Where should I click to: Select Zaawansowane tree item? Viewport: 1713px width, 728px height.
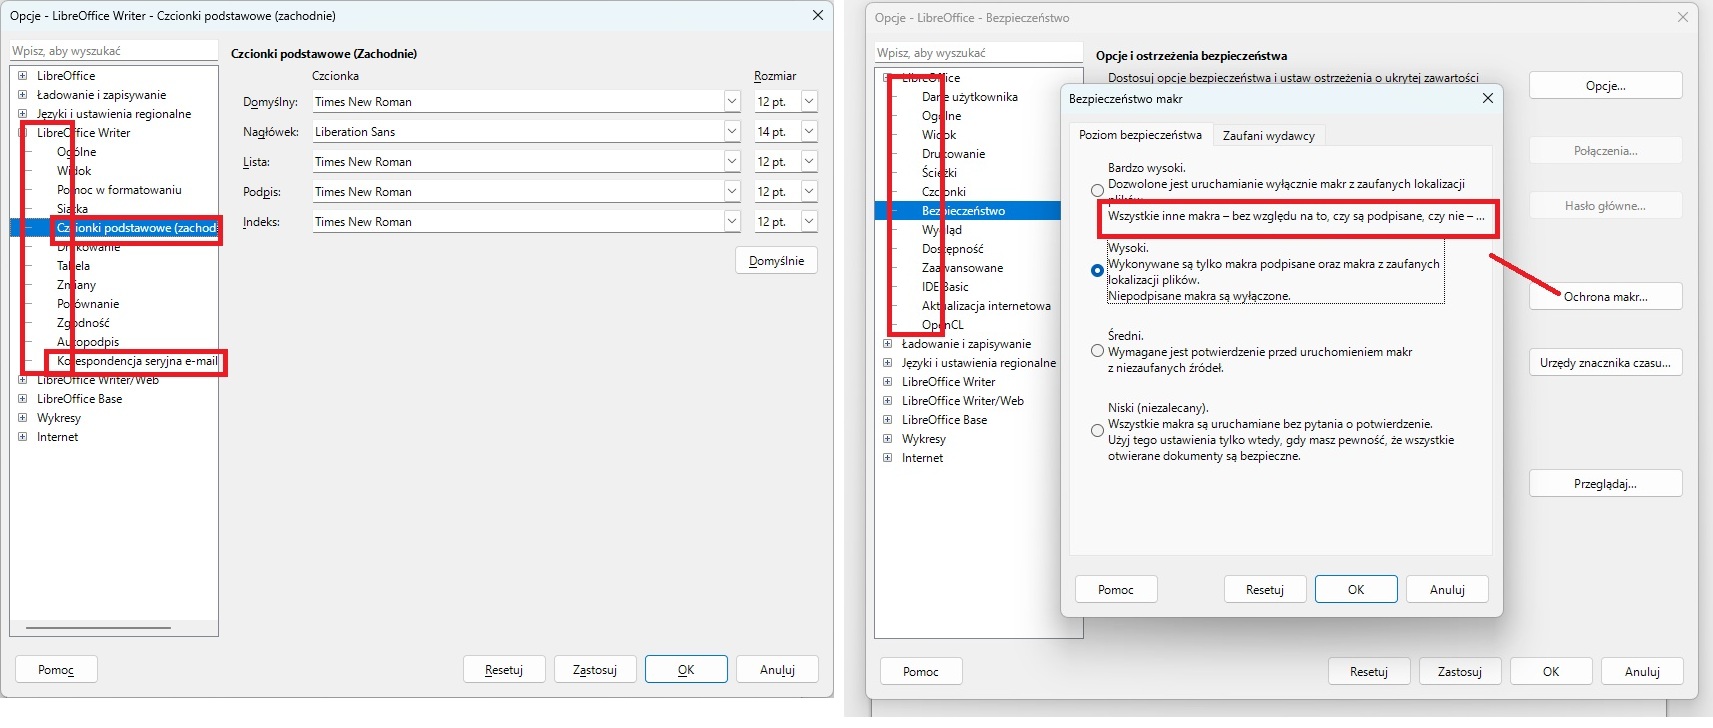coord(962,268)
